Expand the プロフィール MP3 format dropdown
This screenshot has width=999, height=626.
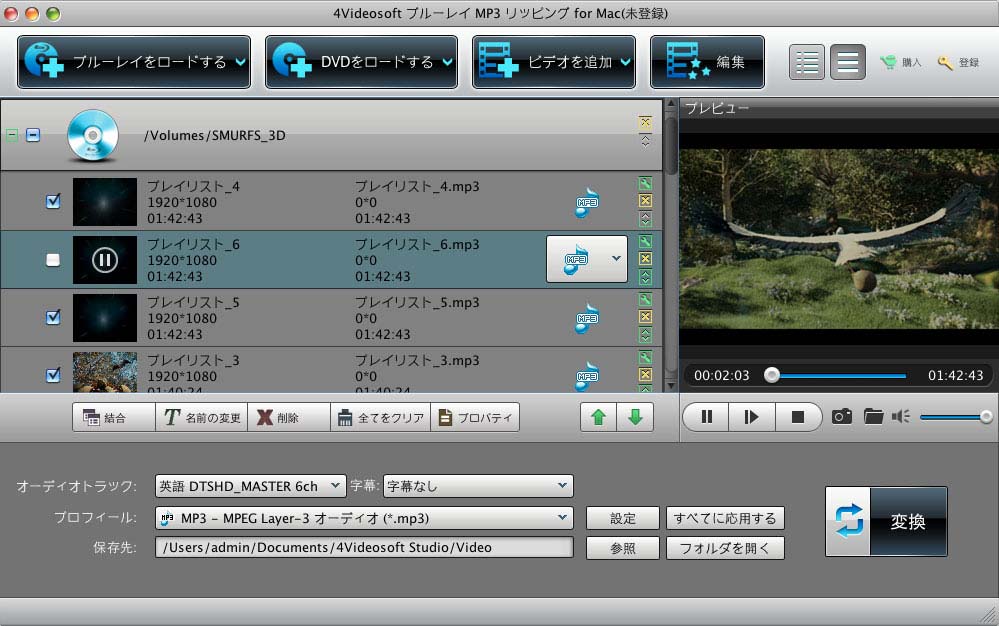pyautogui.click(x=364, y=518)
